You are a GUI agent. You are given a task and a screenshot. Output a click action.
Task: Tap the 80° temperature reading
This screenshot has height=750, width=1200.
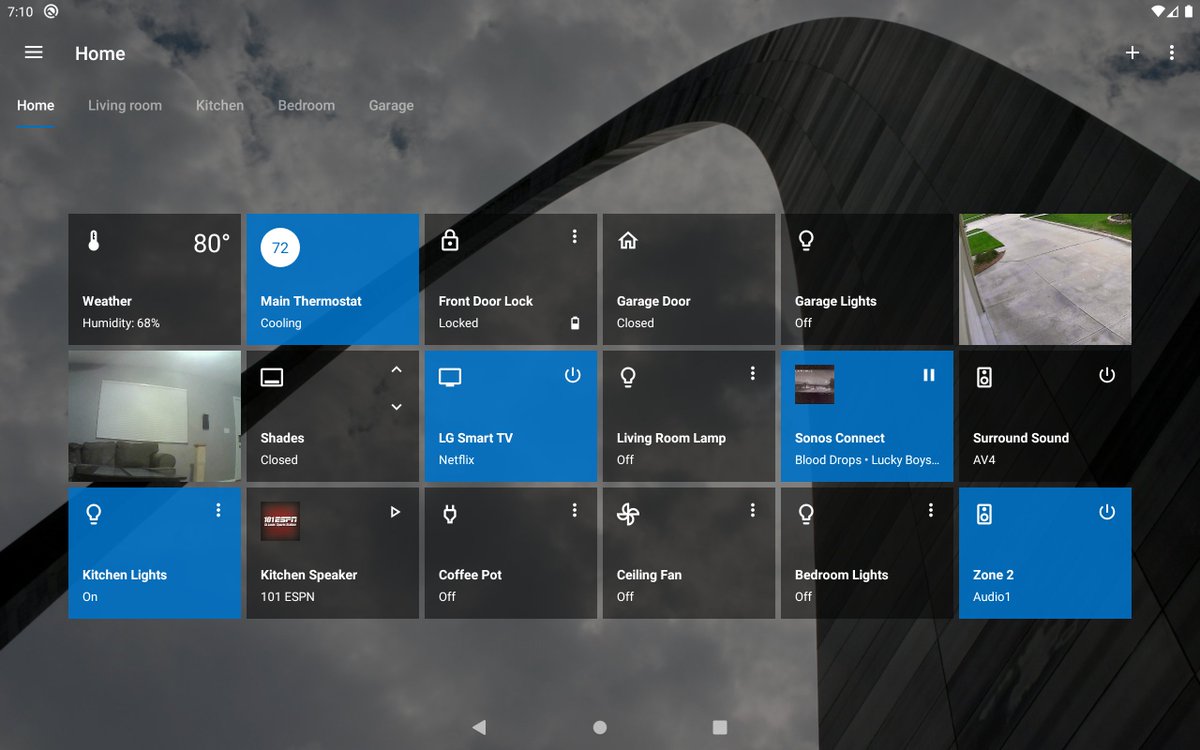point(211,243)
